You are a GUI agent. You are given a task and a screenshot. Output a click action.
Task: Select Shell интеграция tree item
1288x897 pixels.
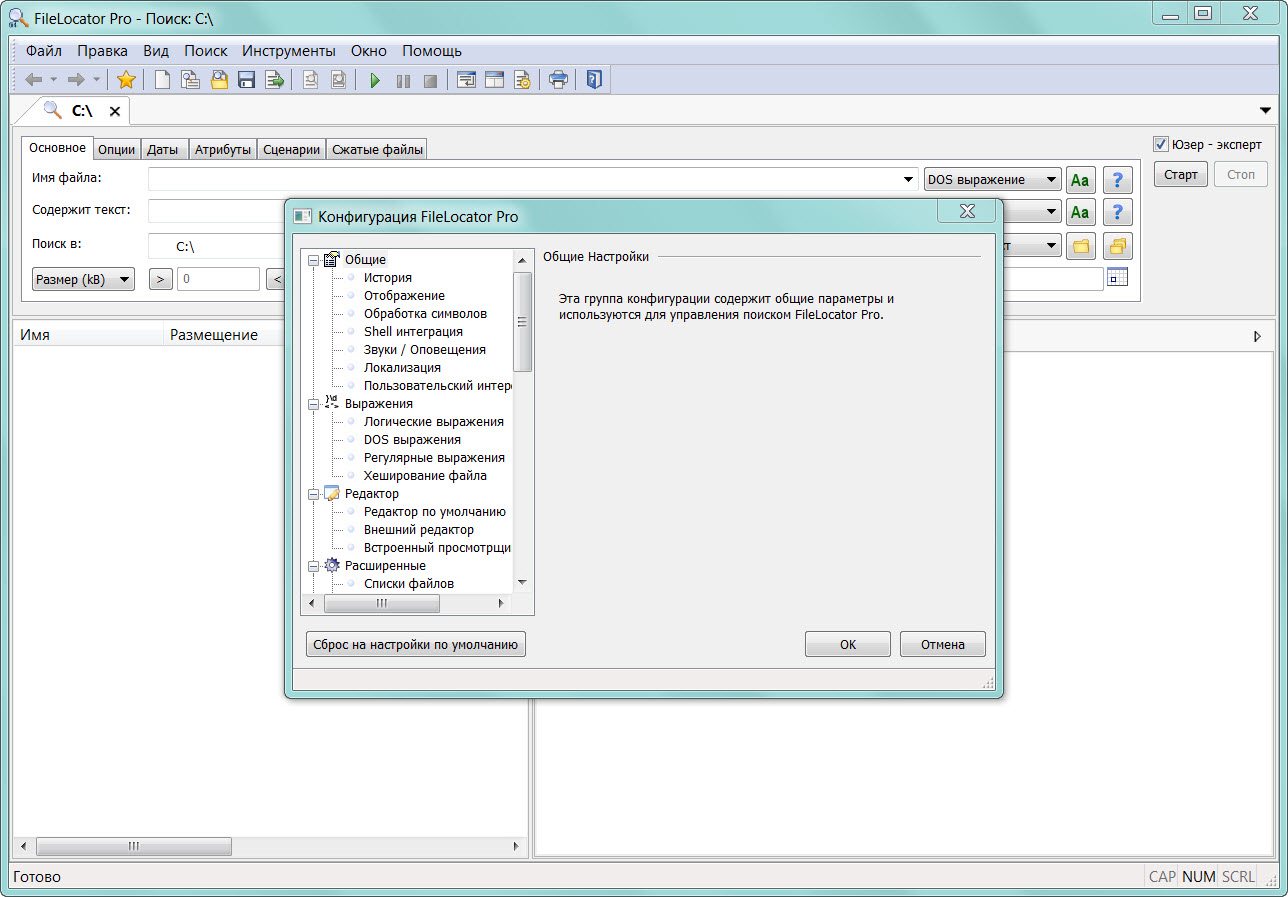413,332
